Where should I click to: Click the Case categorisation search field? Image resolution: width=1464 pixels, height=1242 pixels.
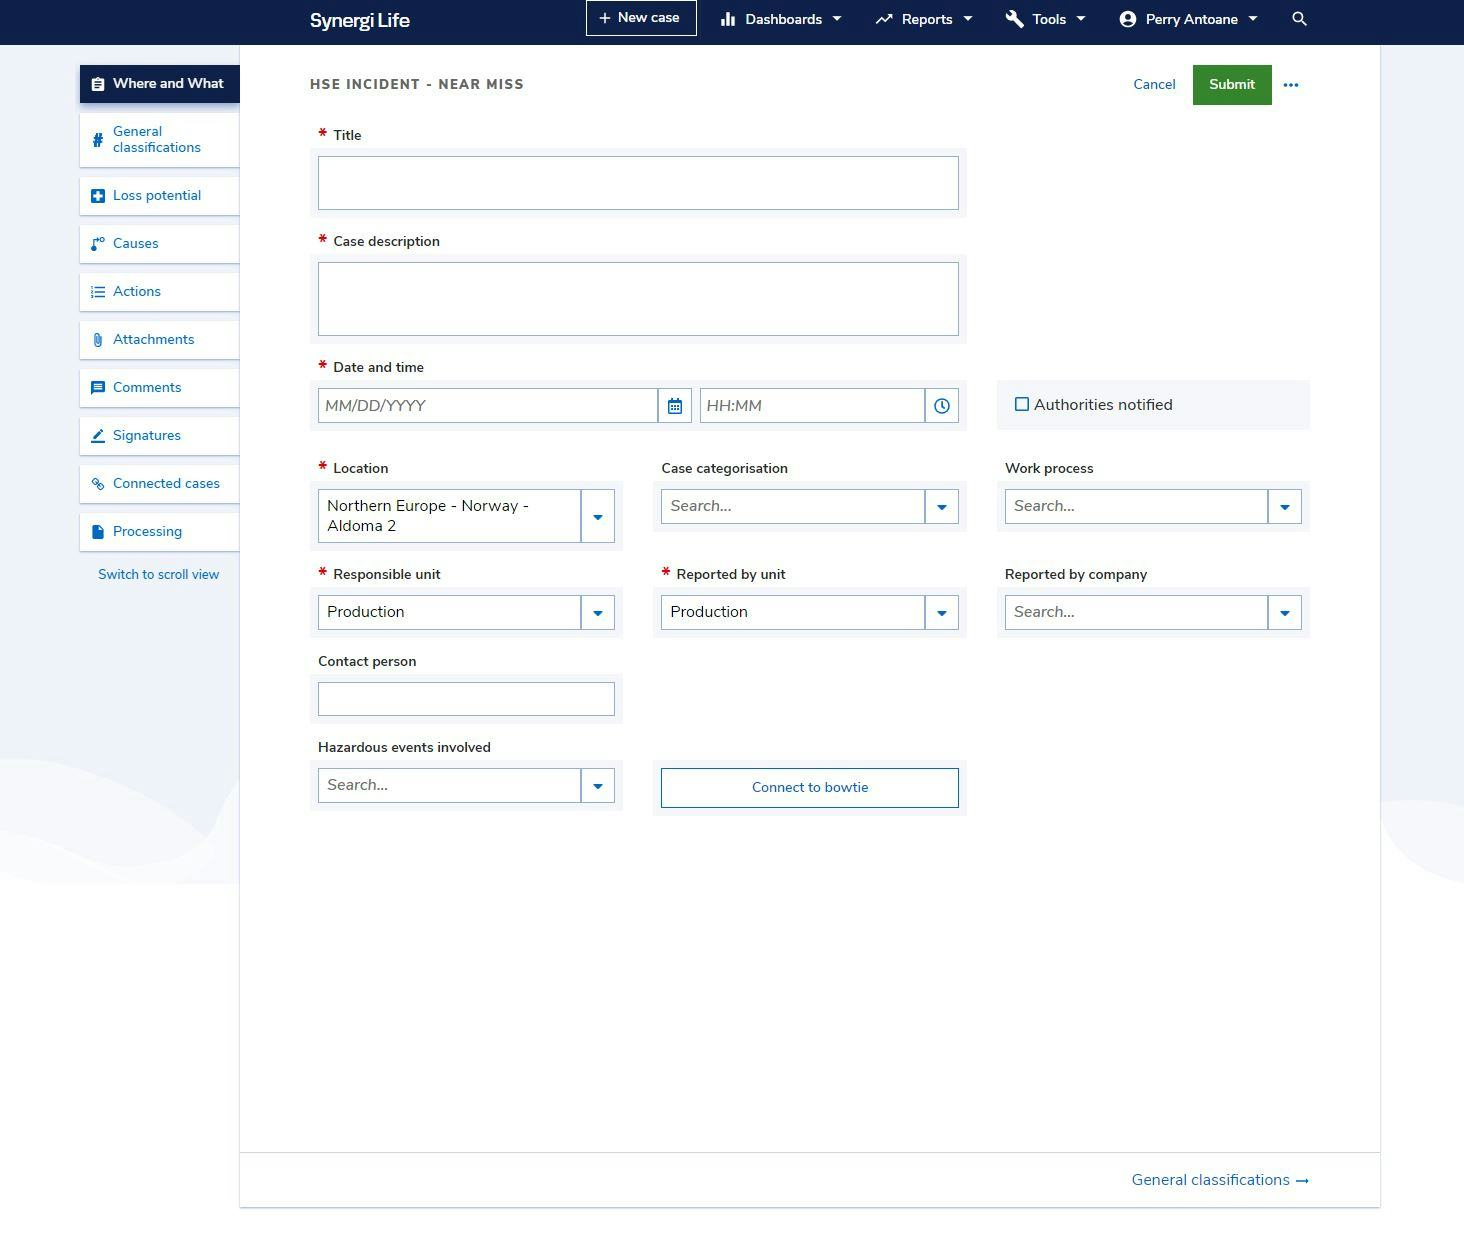(x=793, y=507)
